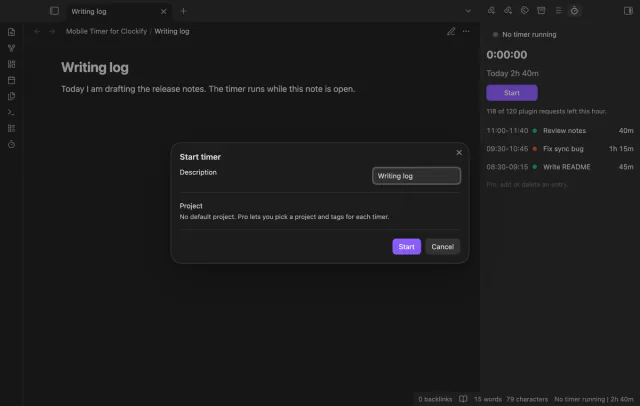The width and height of the screenshot is (640, 406).
Task: Open the properties box-icon sidebar tab
Action: [541, 11]
